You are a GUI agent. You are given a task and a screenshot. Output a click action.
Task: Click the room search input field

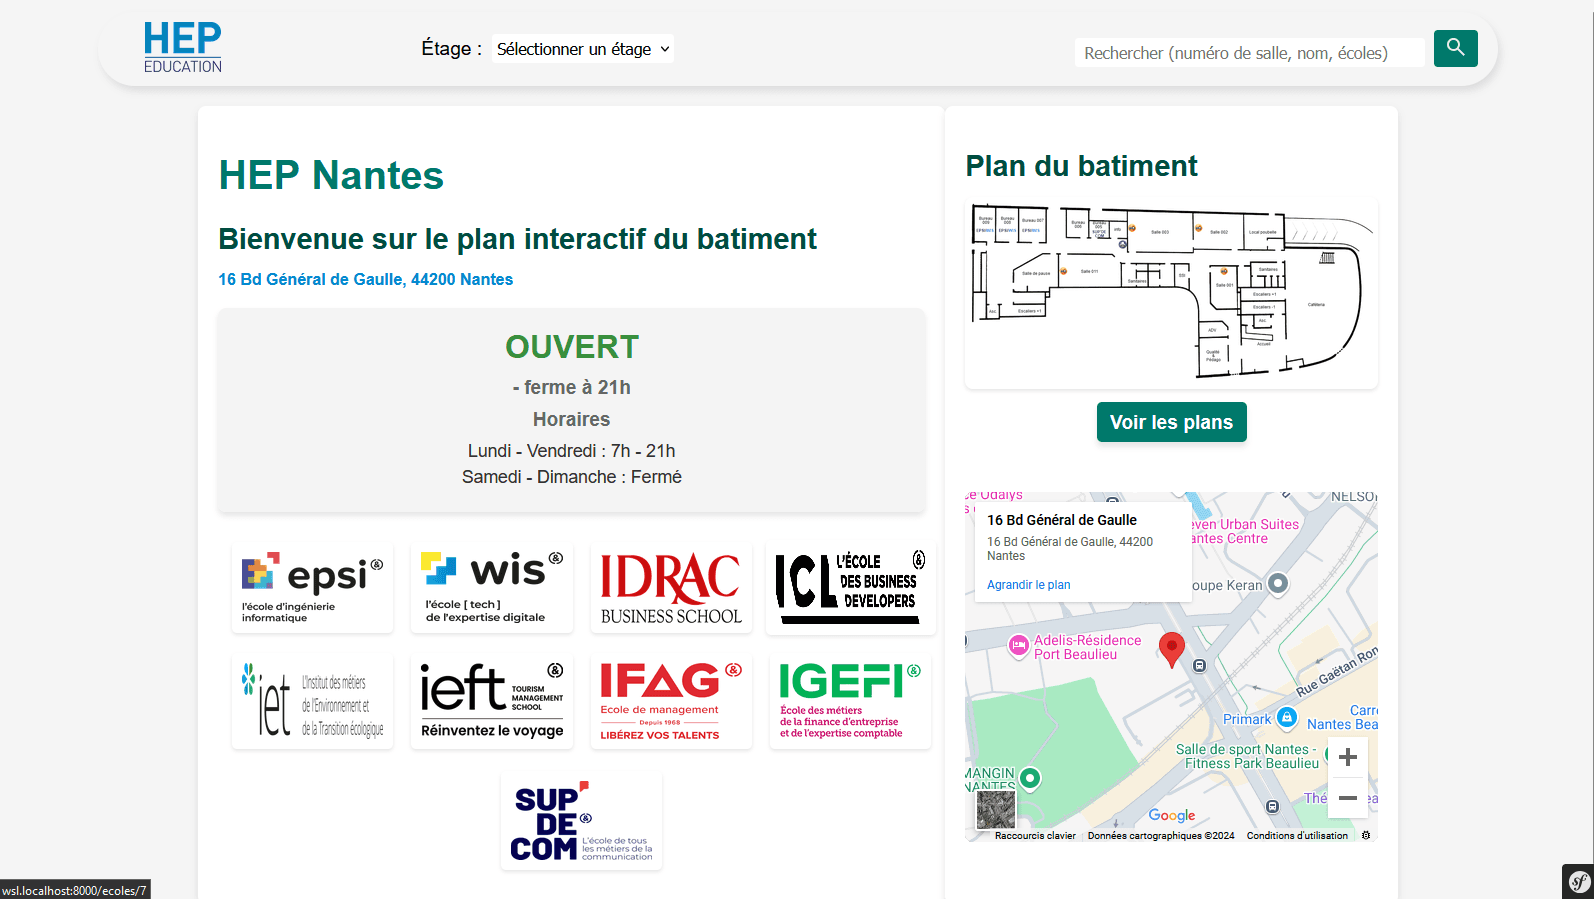coord(1250,53)
